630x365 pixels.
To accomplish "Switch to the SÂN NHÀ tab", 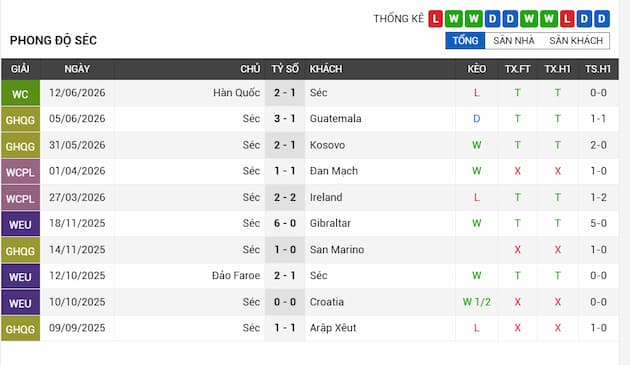I will (514, 41).
